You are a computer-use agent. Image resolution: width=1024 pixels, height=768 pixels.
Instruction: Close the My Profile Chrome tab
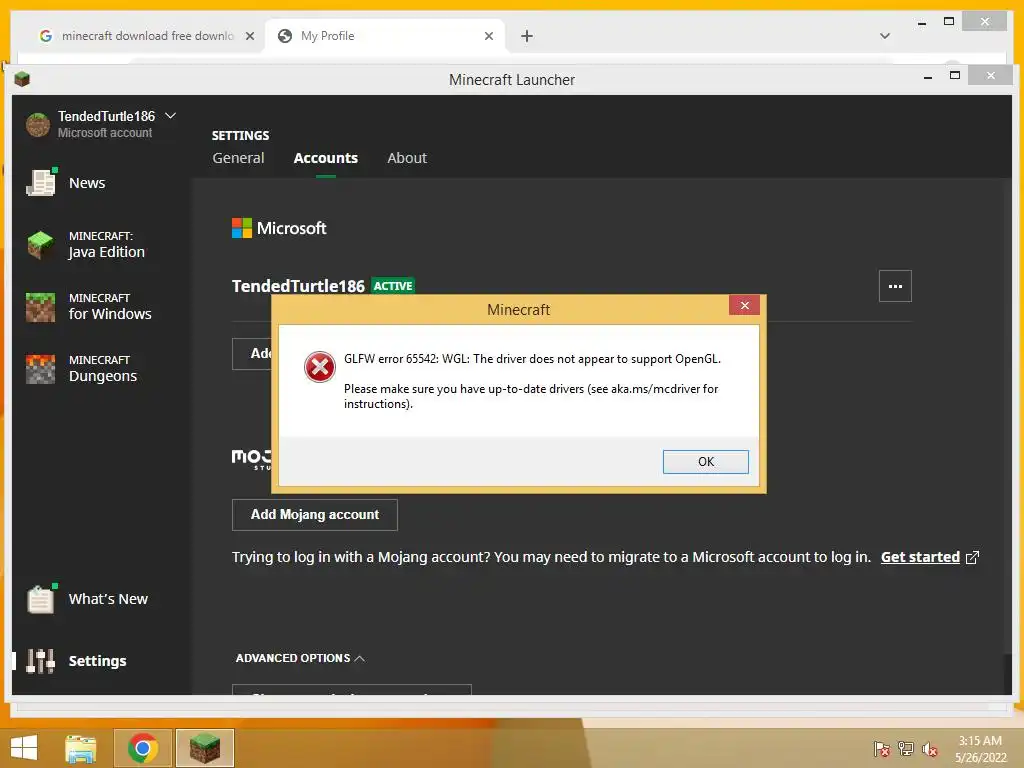pyautogui.click(x=488, y=36)
